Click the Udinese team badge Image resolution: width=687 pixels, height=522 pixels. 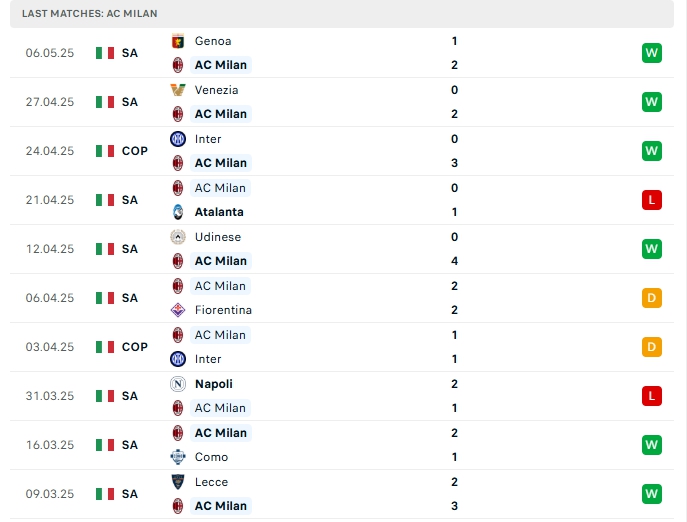177,237
